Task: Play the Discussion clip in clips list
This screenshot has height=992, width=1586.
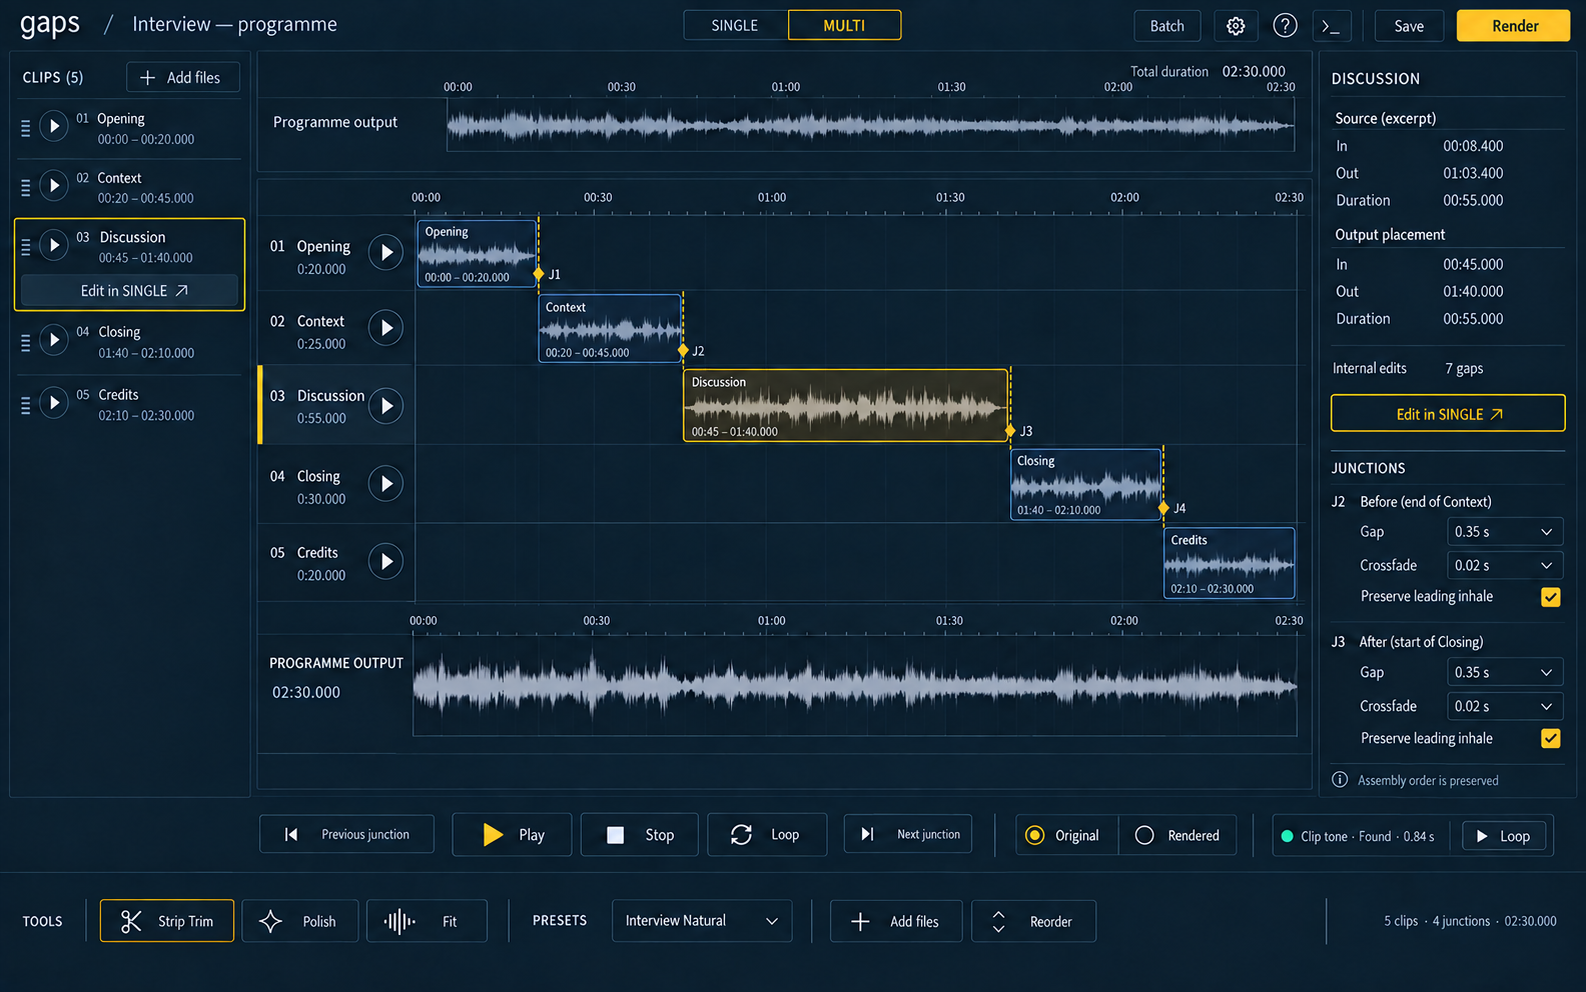Action: pos(54,245)
